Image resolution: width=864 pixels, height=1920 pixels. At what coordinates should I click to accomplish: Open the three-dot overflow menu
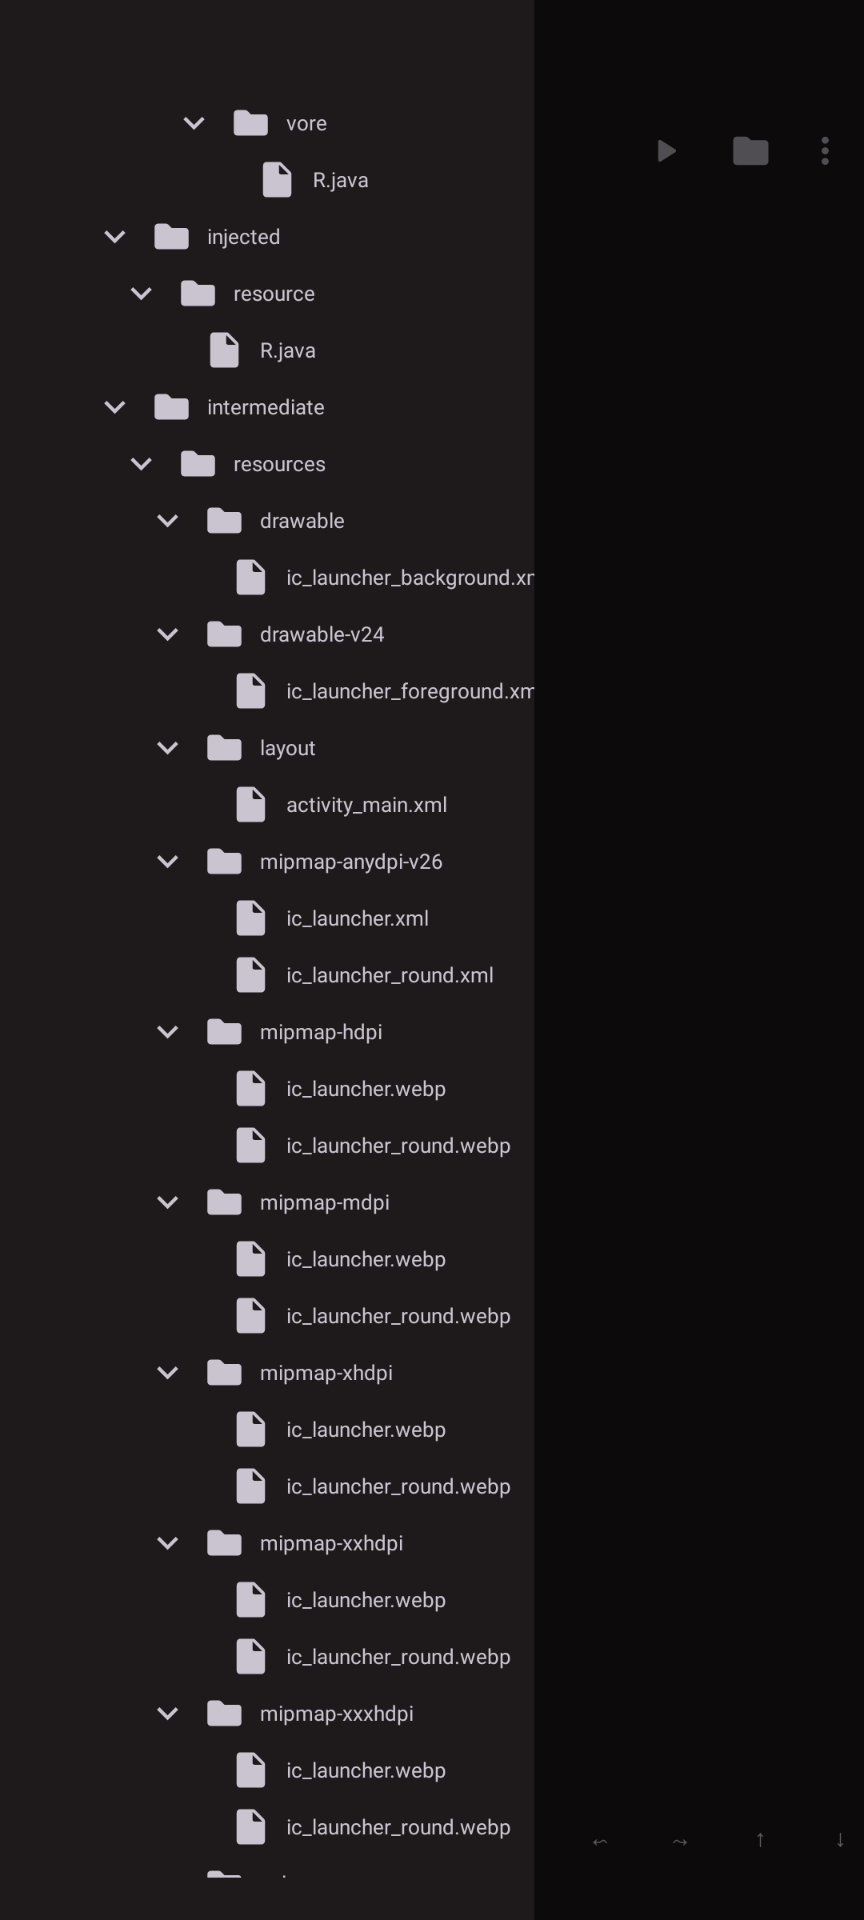coord(825,151)
